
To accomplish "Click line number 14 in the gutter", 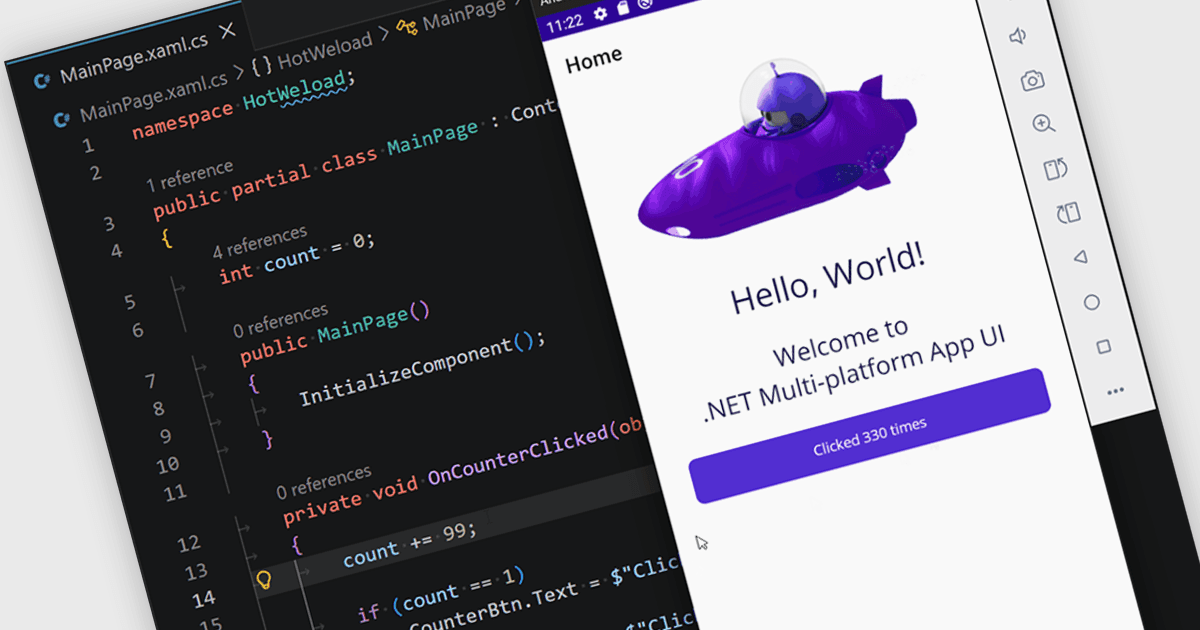I will coord(203,599).
